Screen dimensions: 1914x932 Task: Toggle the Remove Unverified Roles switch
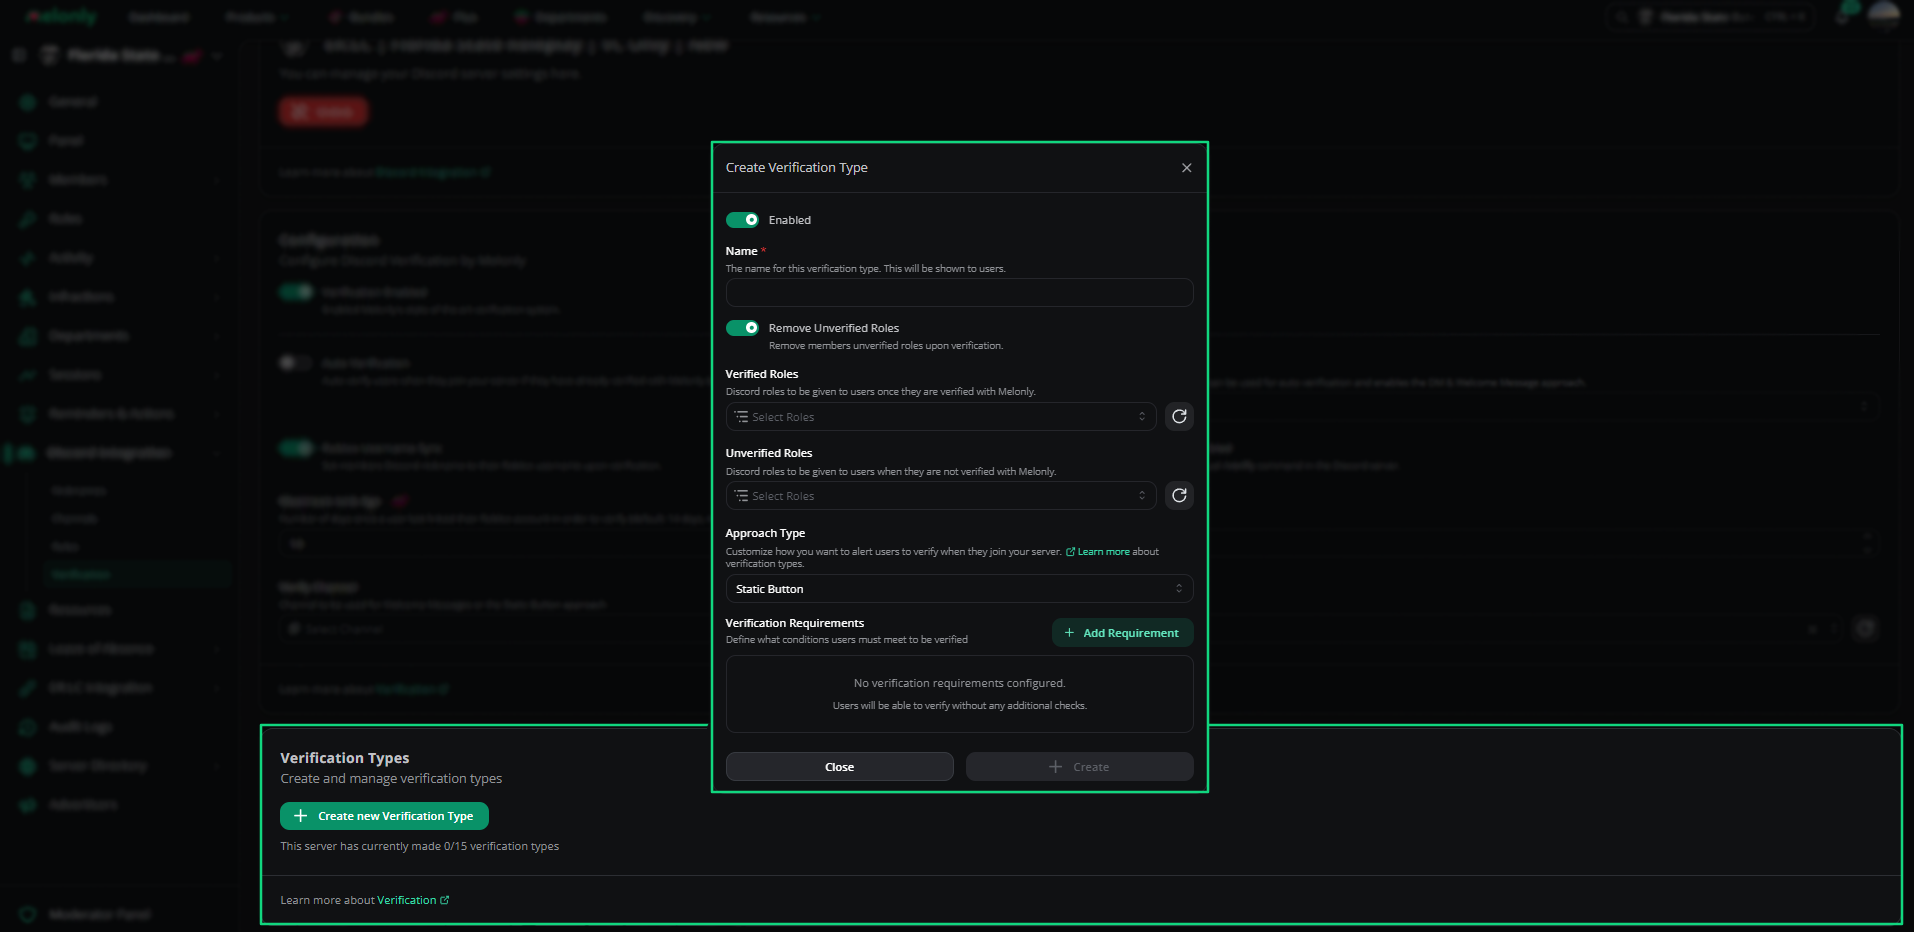[742, 328]
